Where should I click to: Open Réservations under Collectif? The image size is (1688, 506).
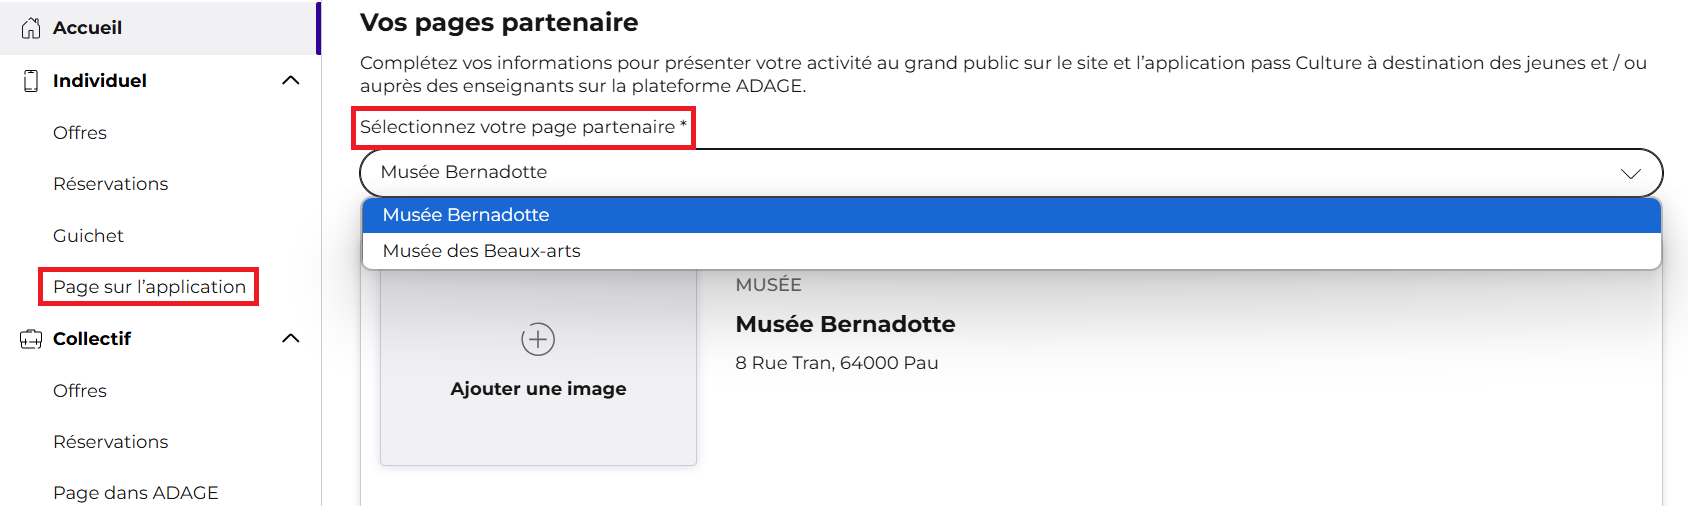[111, 442]
